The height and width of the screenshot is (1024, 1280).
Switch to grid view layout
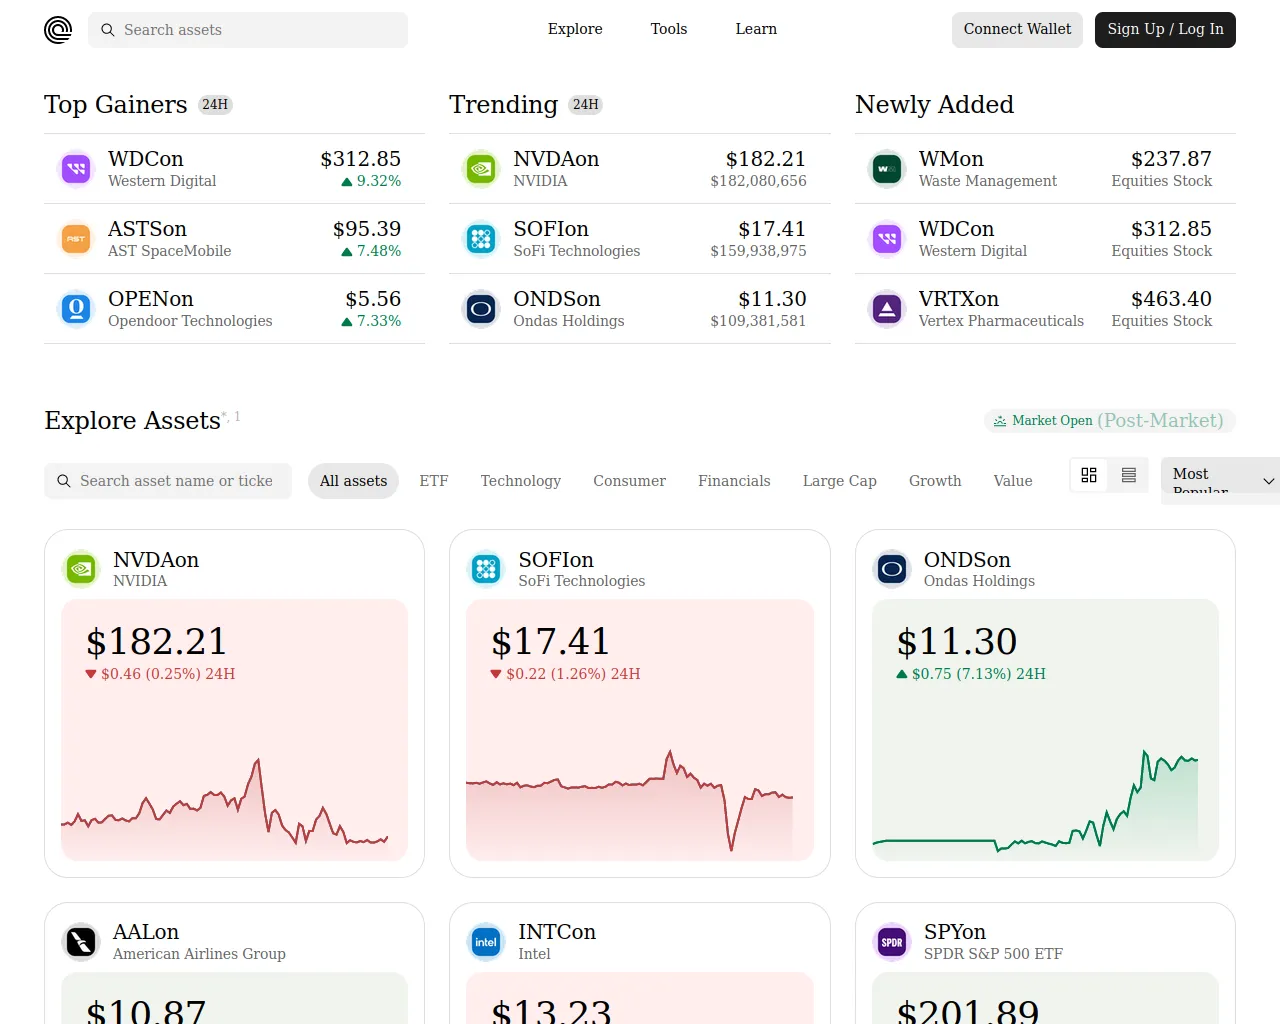tap(1089, 475)
